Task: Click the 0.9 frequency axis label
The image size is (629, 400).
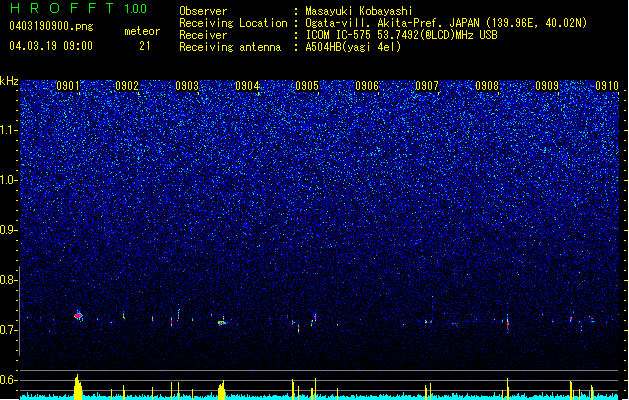Action: click(x=9, y=230)
